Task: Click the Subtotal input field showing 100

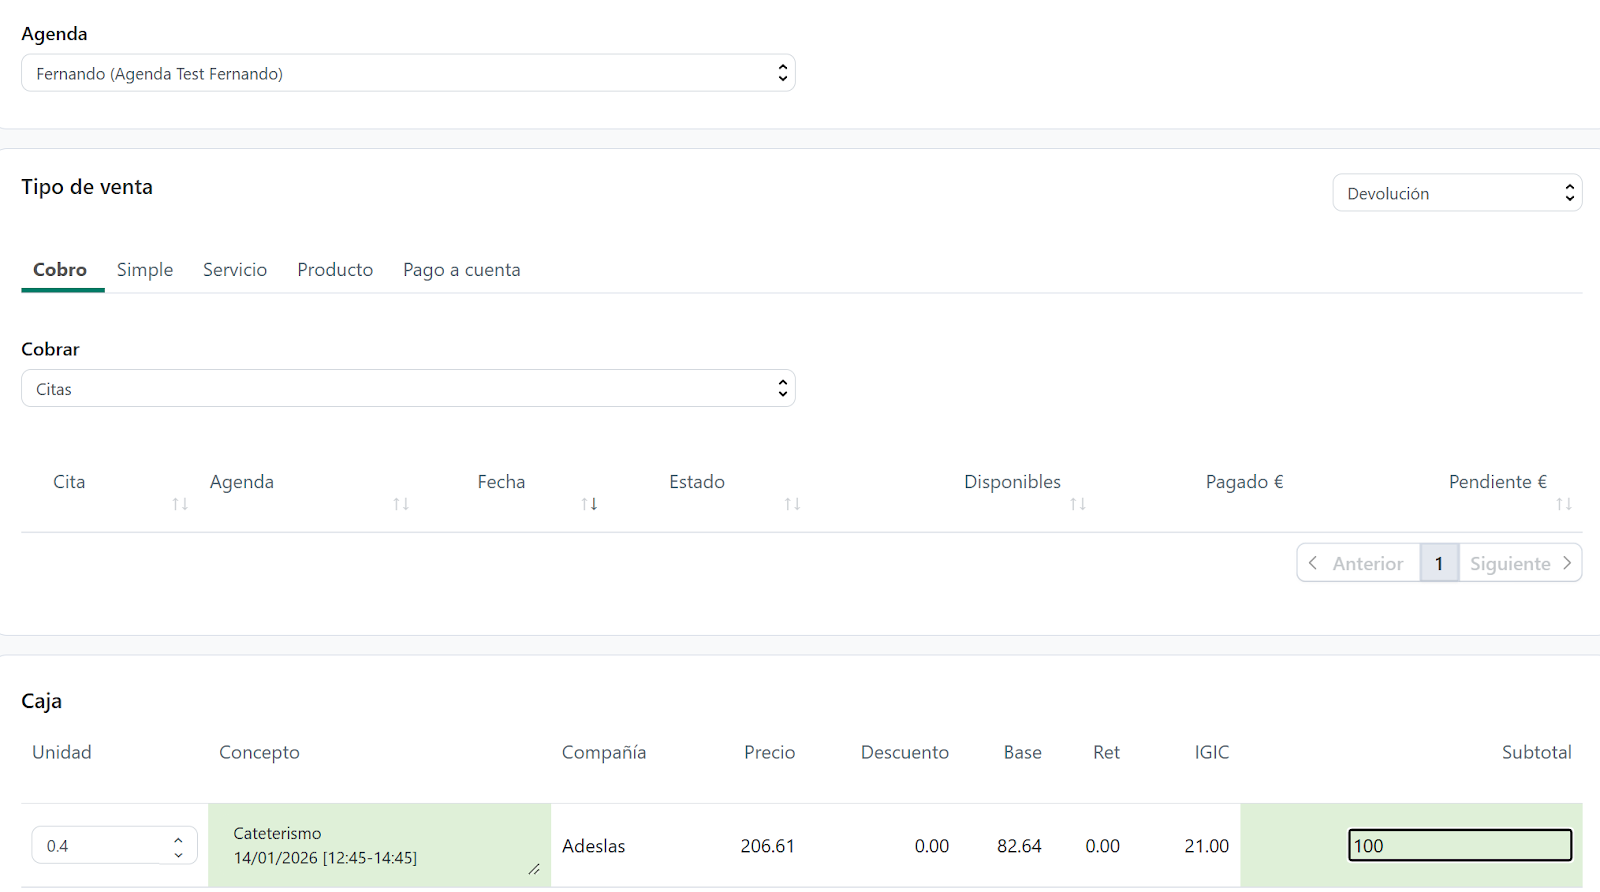Action: pos(1459,846)
